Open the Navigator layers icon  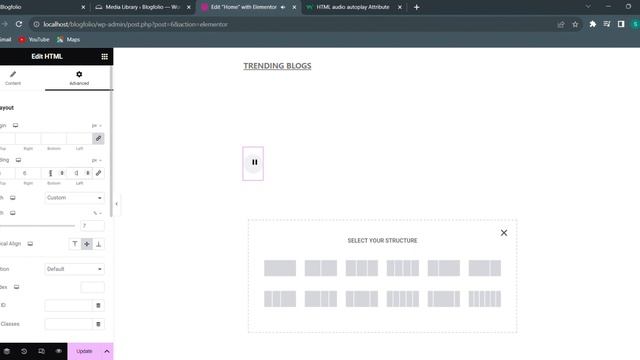click(7, 351)
